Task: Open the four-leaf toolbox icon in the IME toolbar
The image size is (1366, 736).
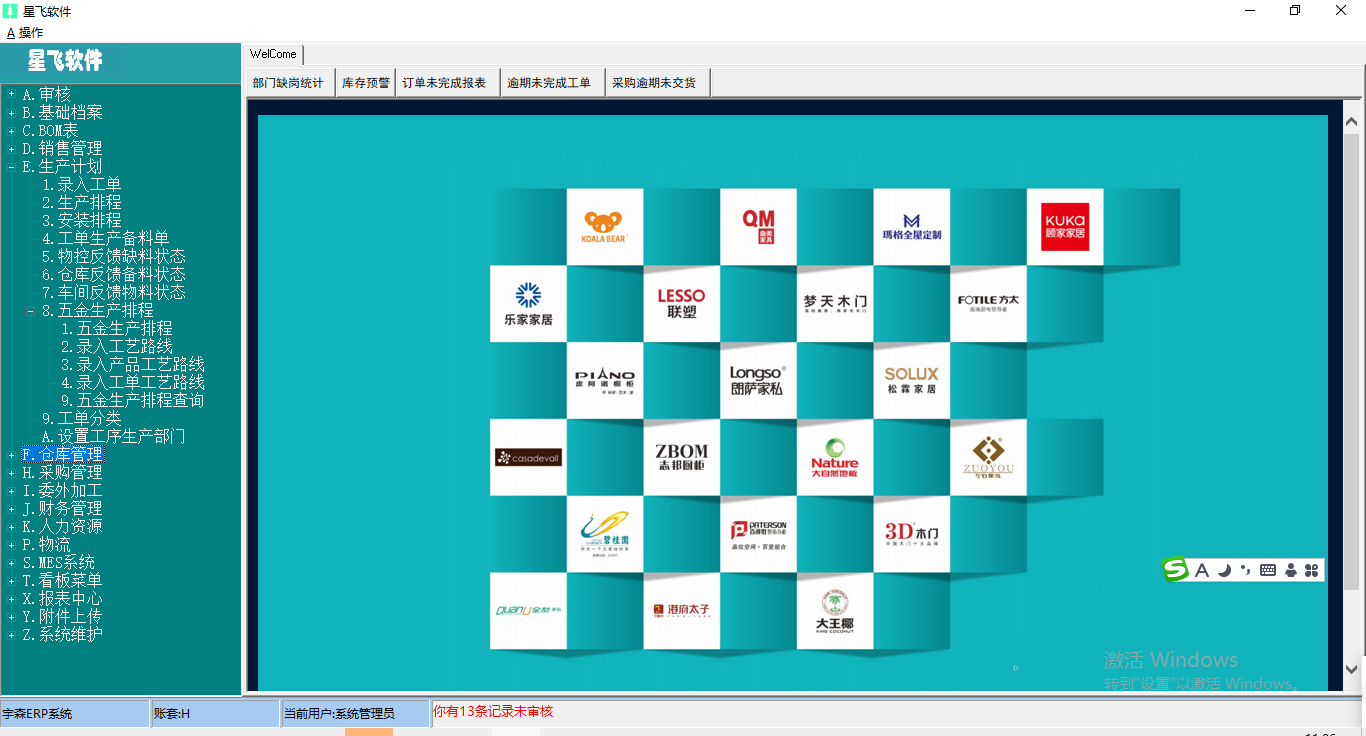Action: tap(1312, 570)
